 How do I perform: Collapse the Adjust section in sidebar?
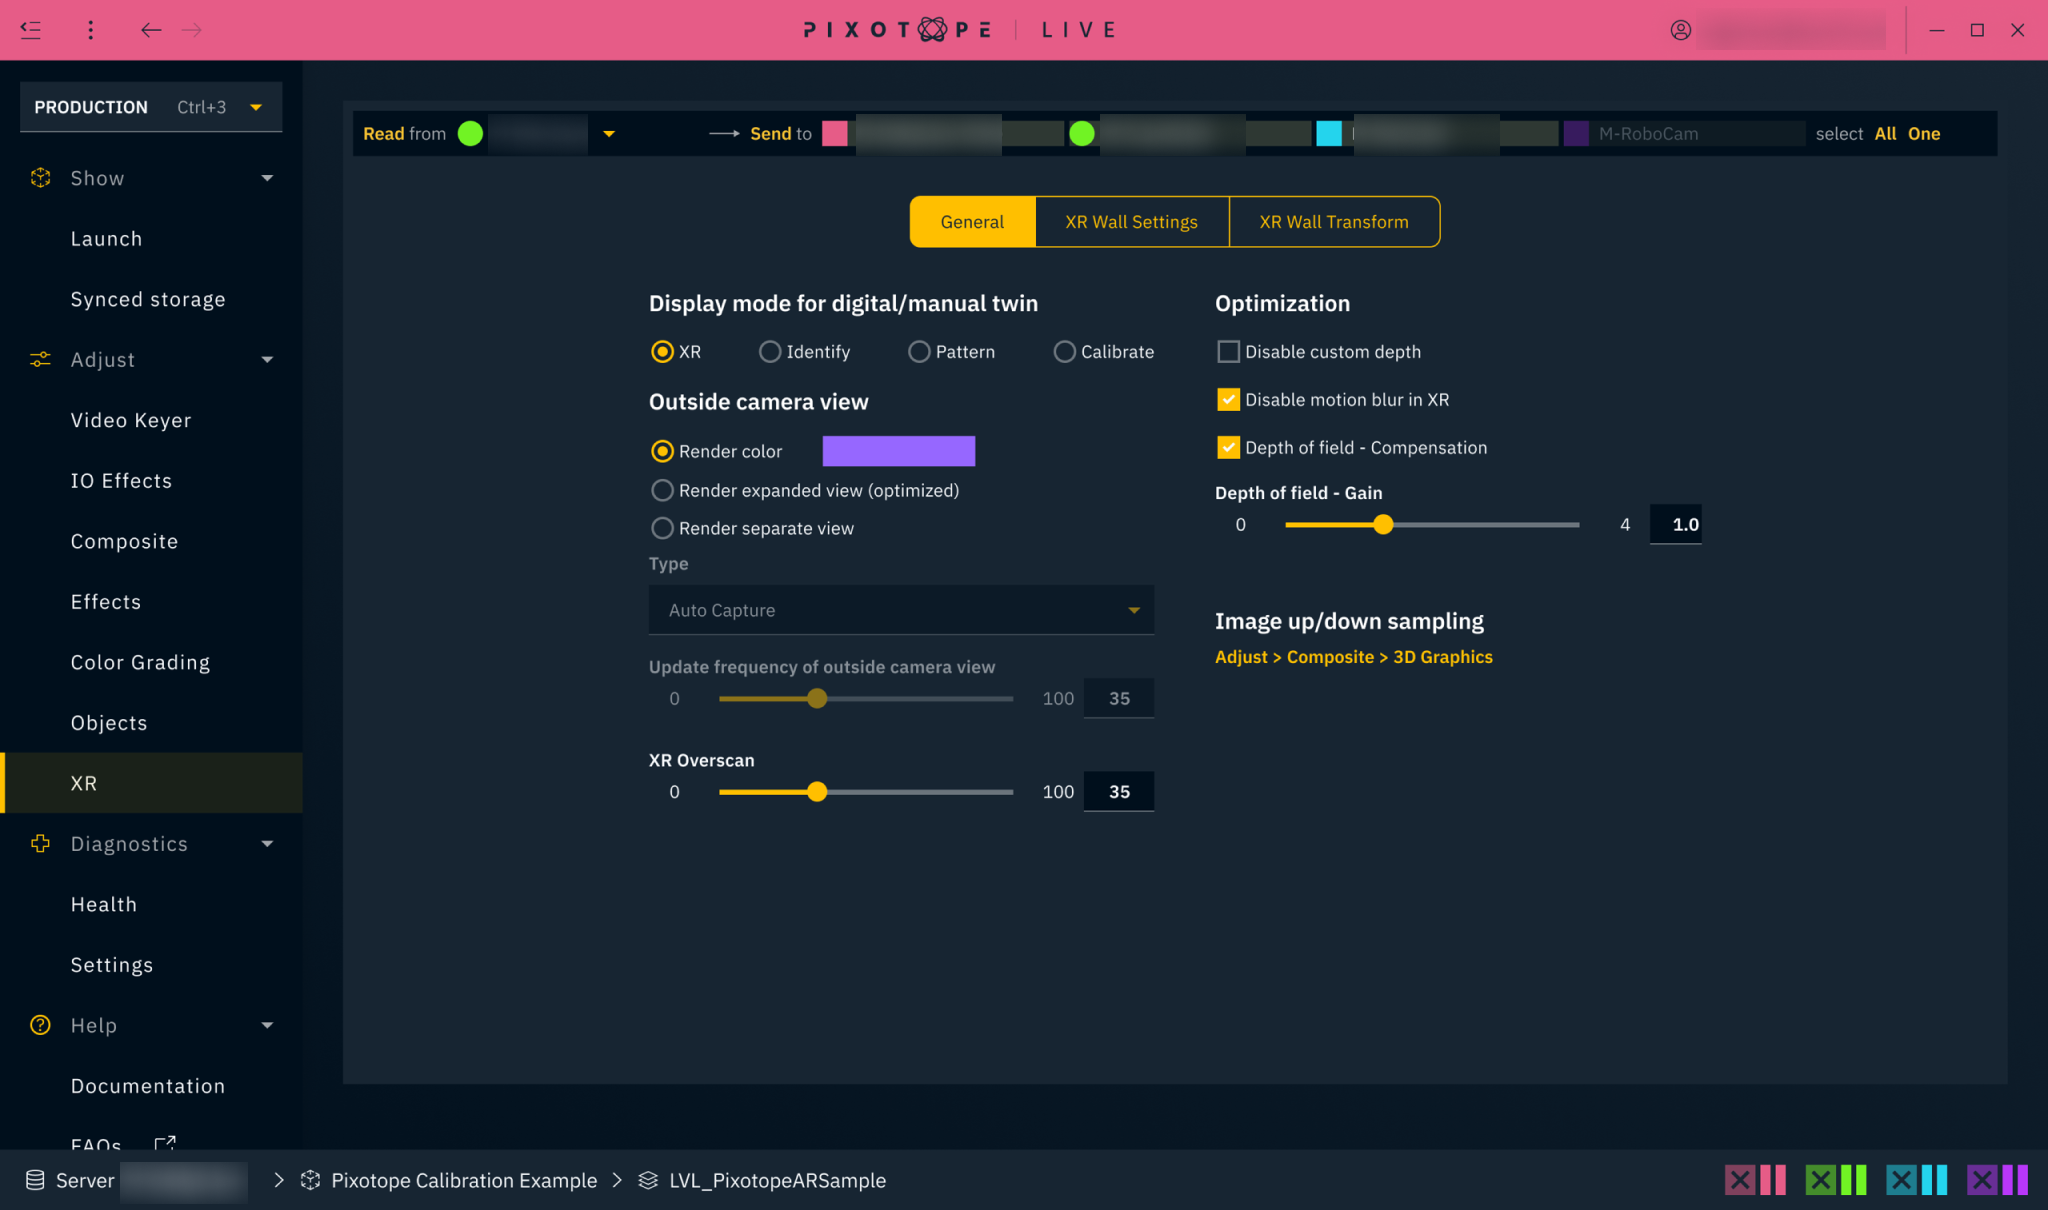(x=267, y=360)
